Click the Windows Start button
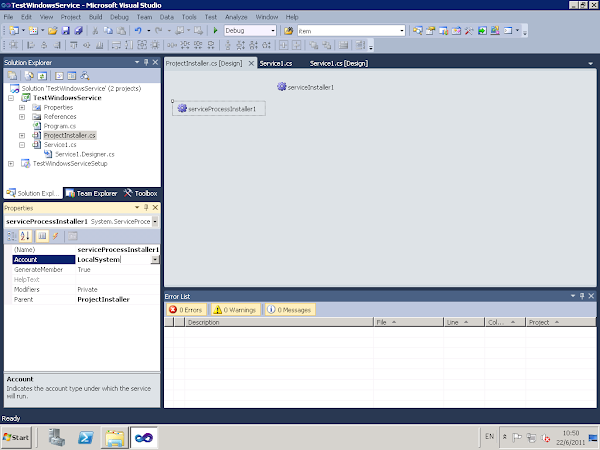 click(16, 437)
